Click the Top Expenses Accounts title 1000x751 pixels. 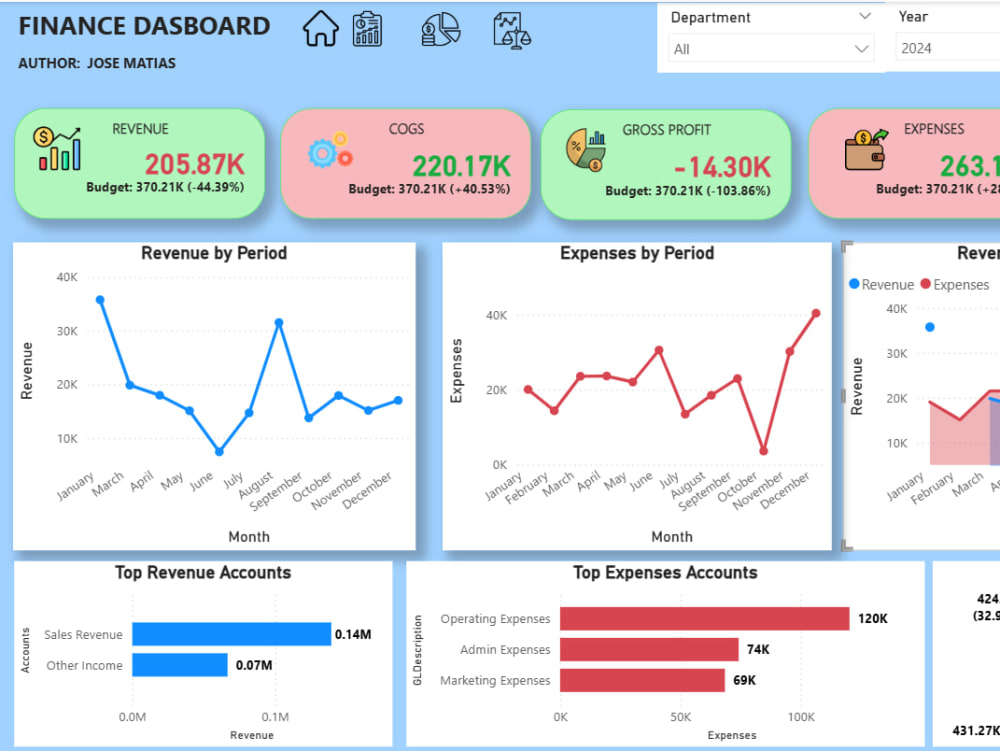665,572
